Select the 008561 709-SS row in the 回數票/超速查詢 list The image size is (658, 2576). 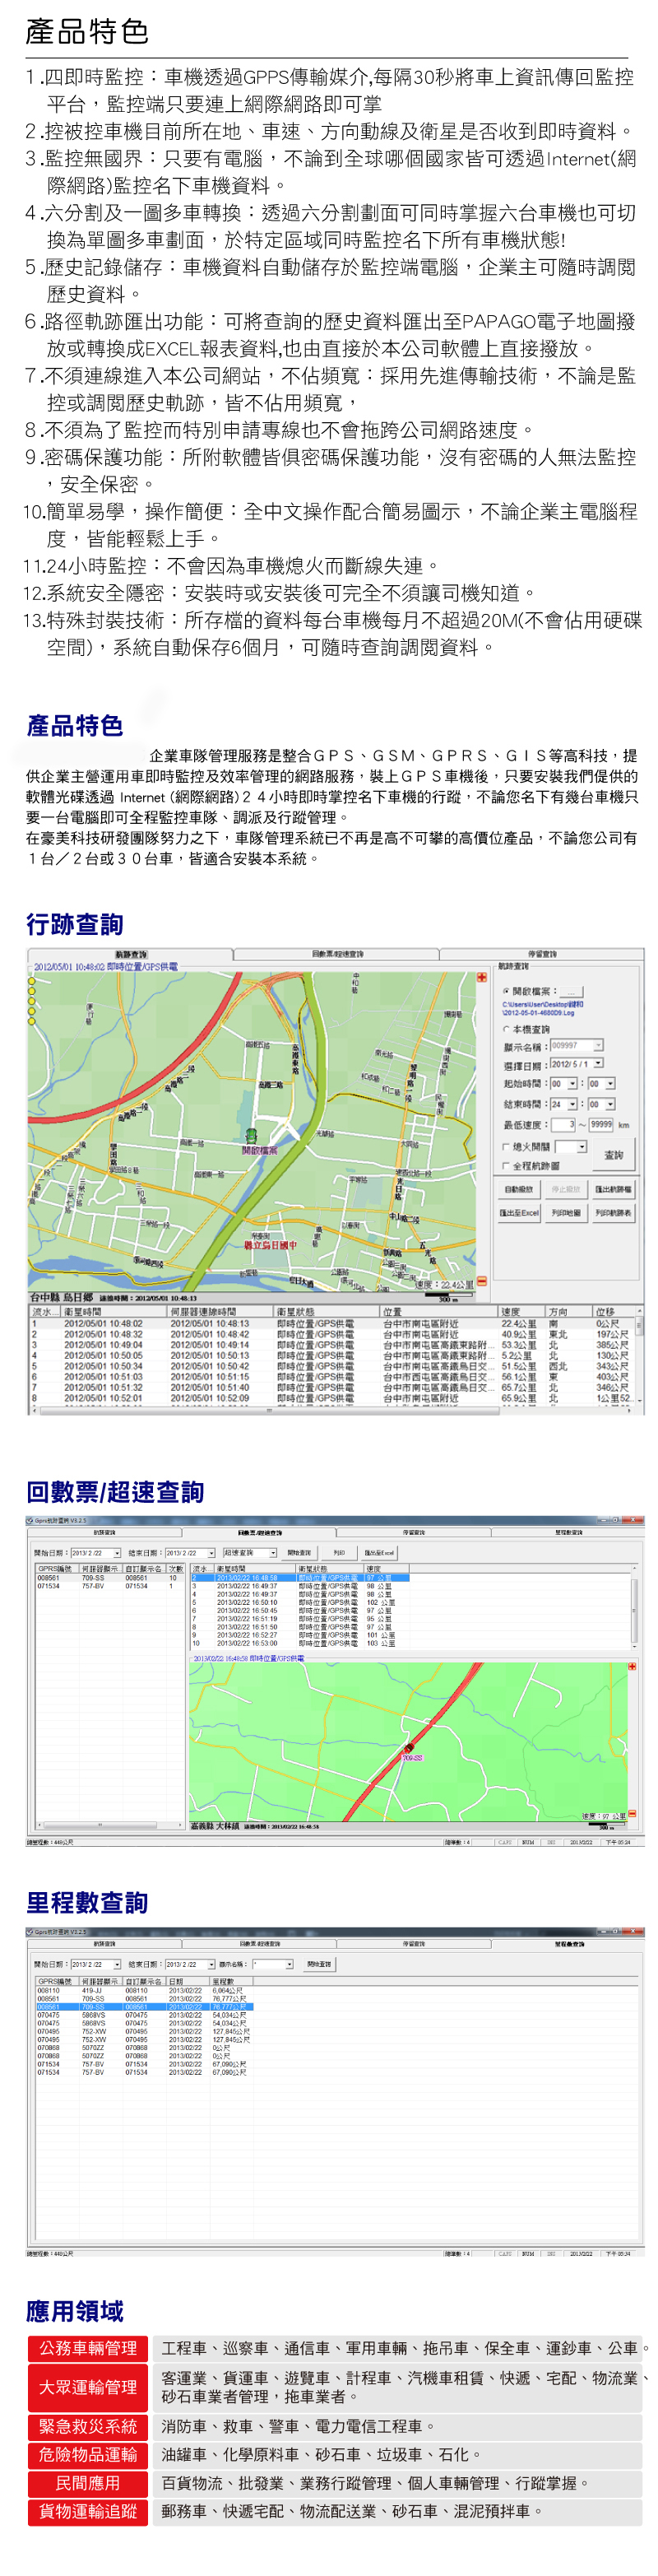[x=109, y=1578]
